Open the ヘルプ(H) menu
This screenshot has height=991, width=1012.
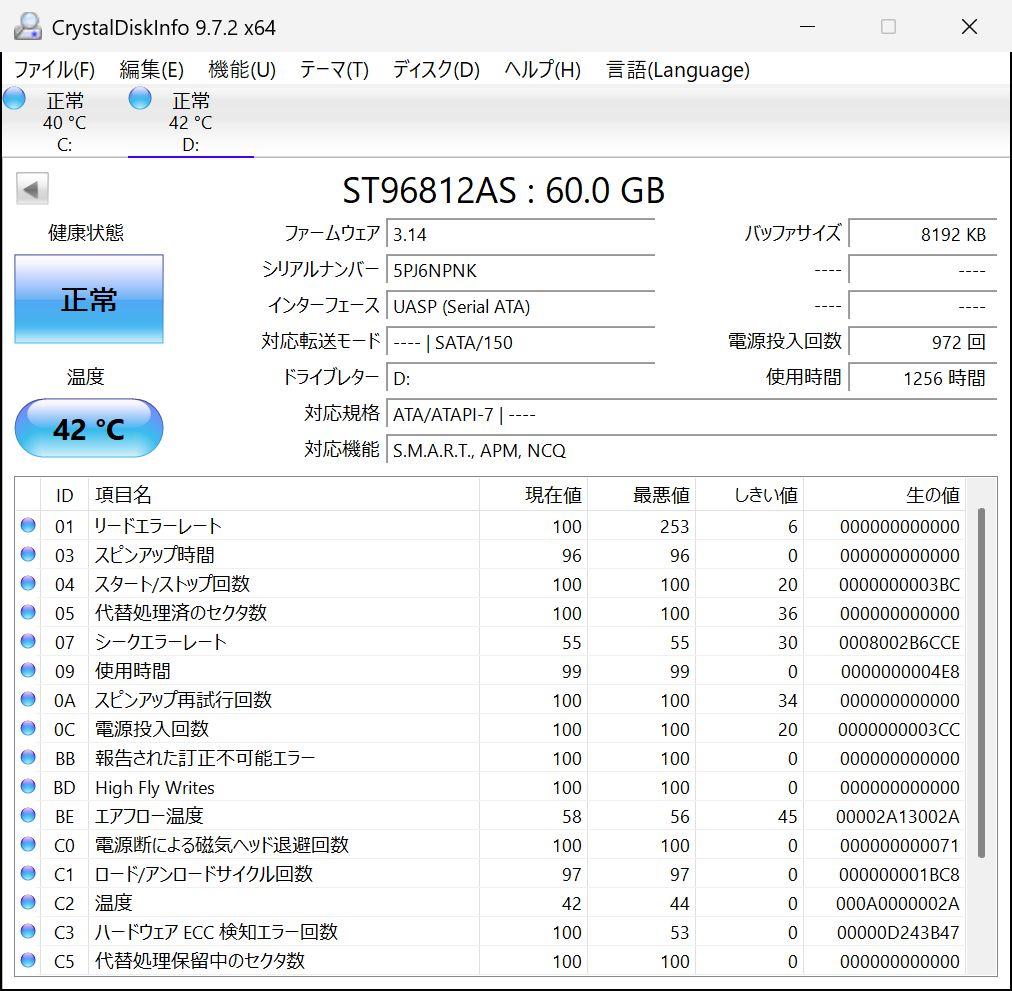click(542, 70)
